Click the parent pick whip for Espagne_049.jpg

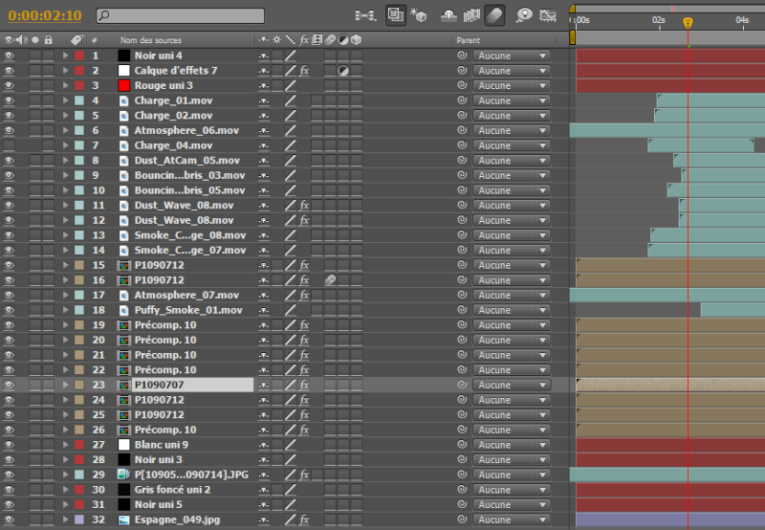click(462, 519)
